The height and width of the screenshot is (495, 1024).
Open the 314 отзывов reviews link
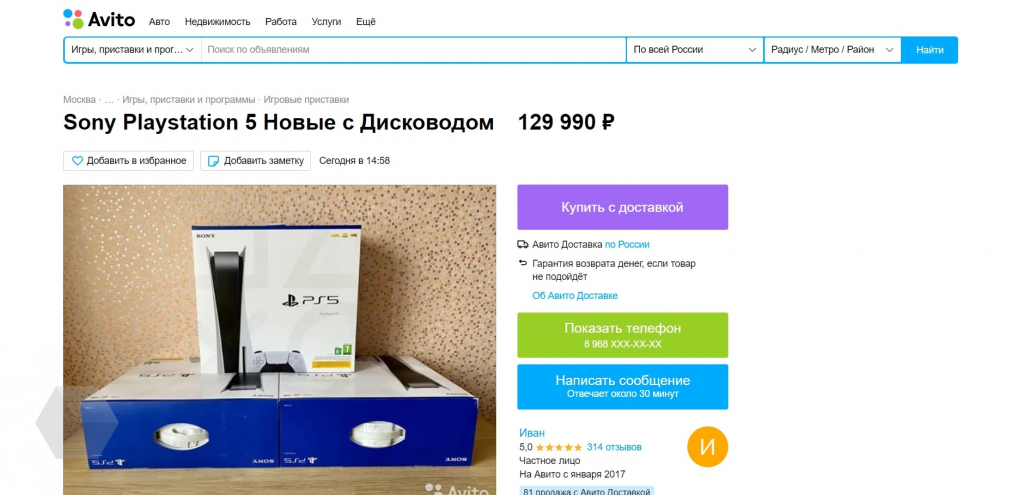click(x=614, y=447)
